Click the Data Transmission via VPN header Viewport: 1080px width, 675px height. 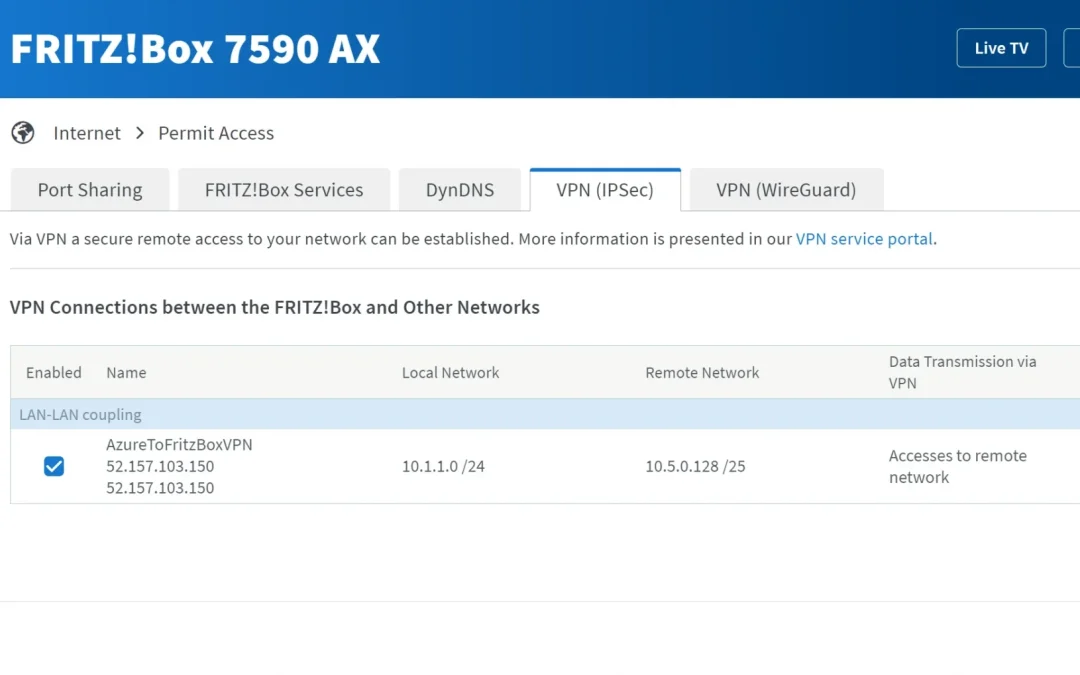pyautogui.click(x=962, y=373)
